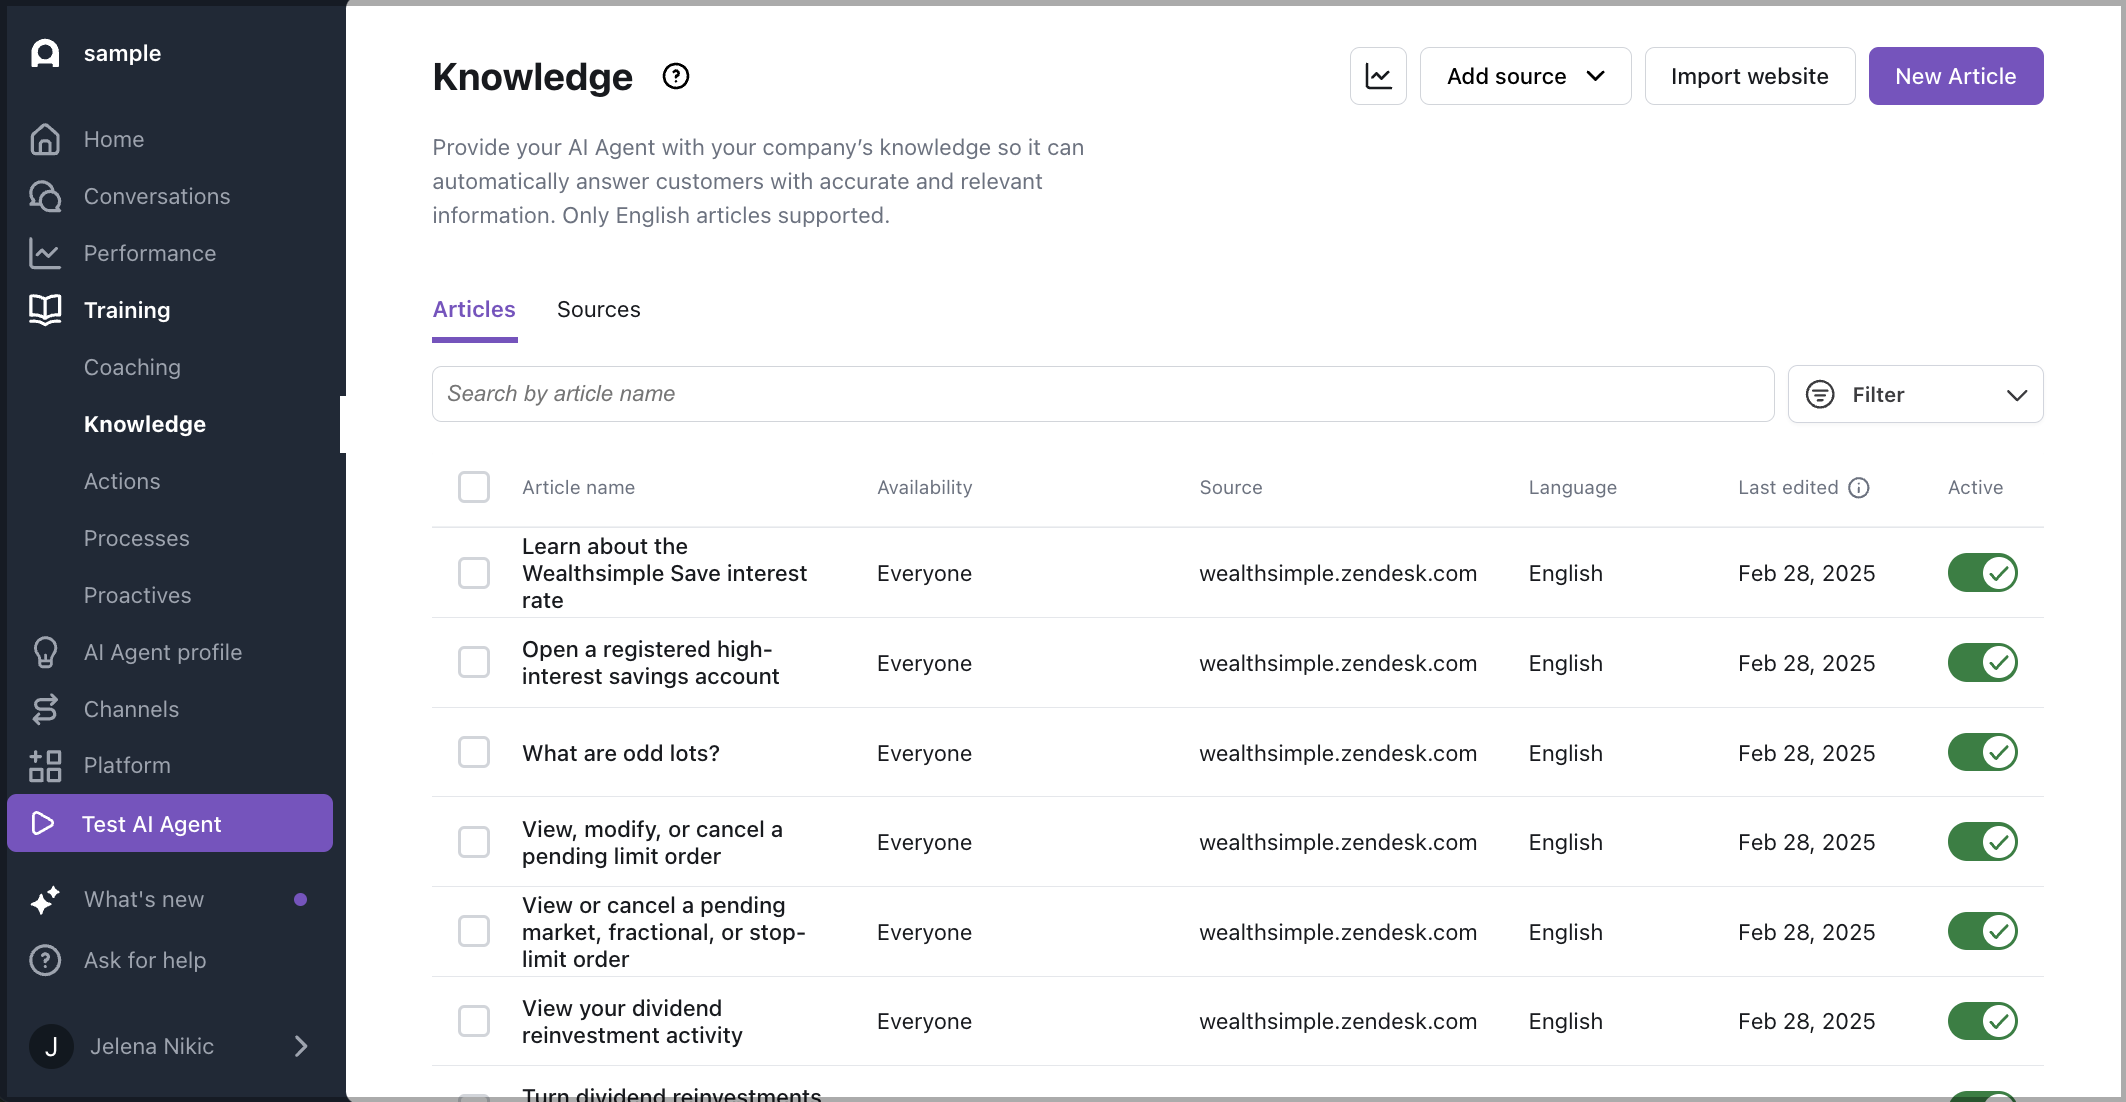
Task: Click the Knowledge help question mark icon
Action: click(675, 75)
